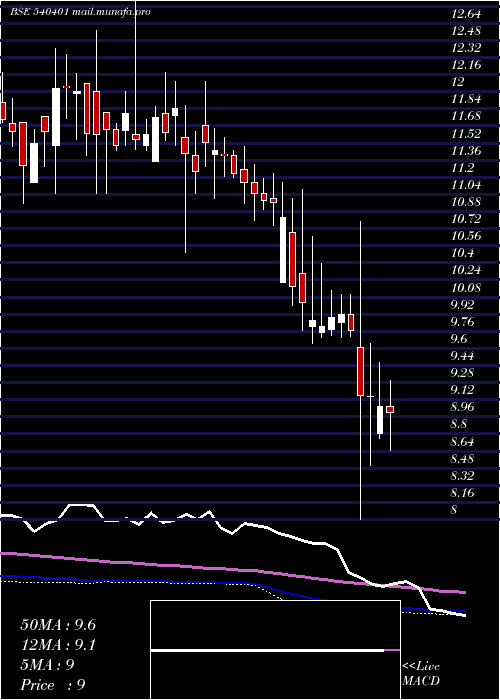Viewport: 500px width, 700px height.
Task: Click the 12.16 price axis label
Action: coord(466,65)
